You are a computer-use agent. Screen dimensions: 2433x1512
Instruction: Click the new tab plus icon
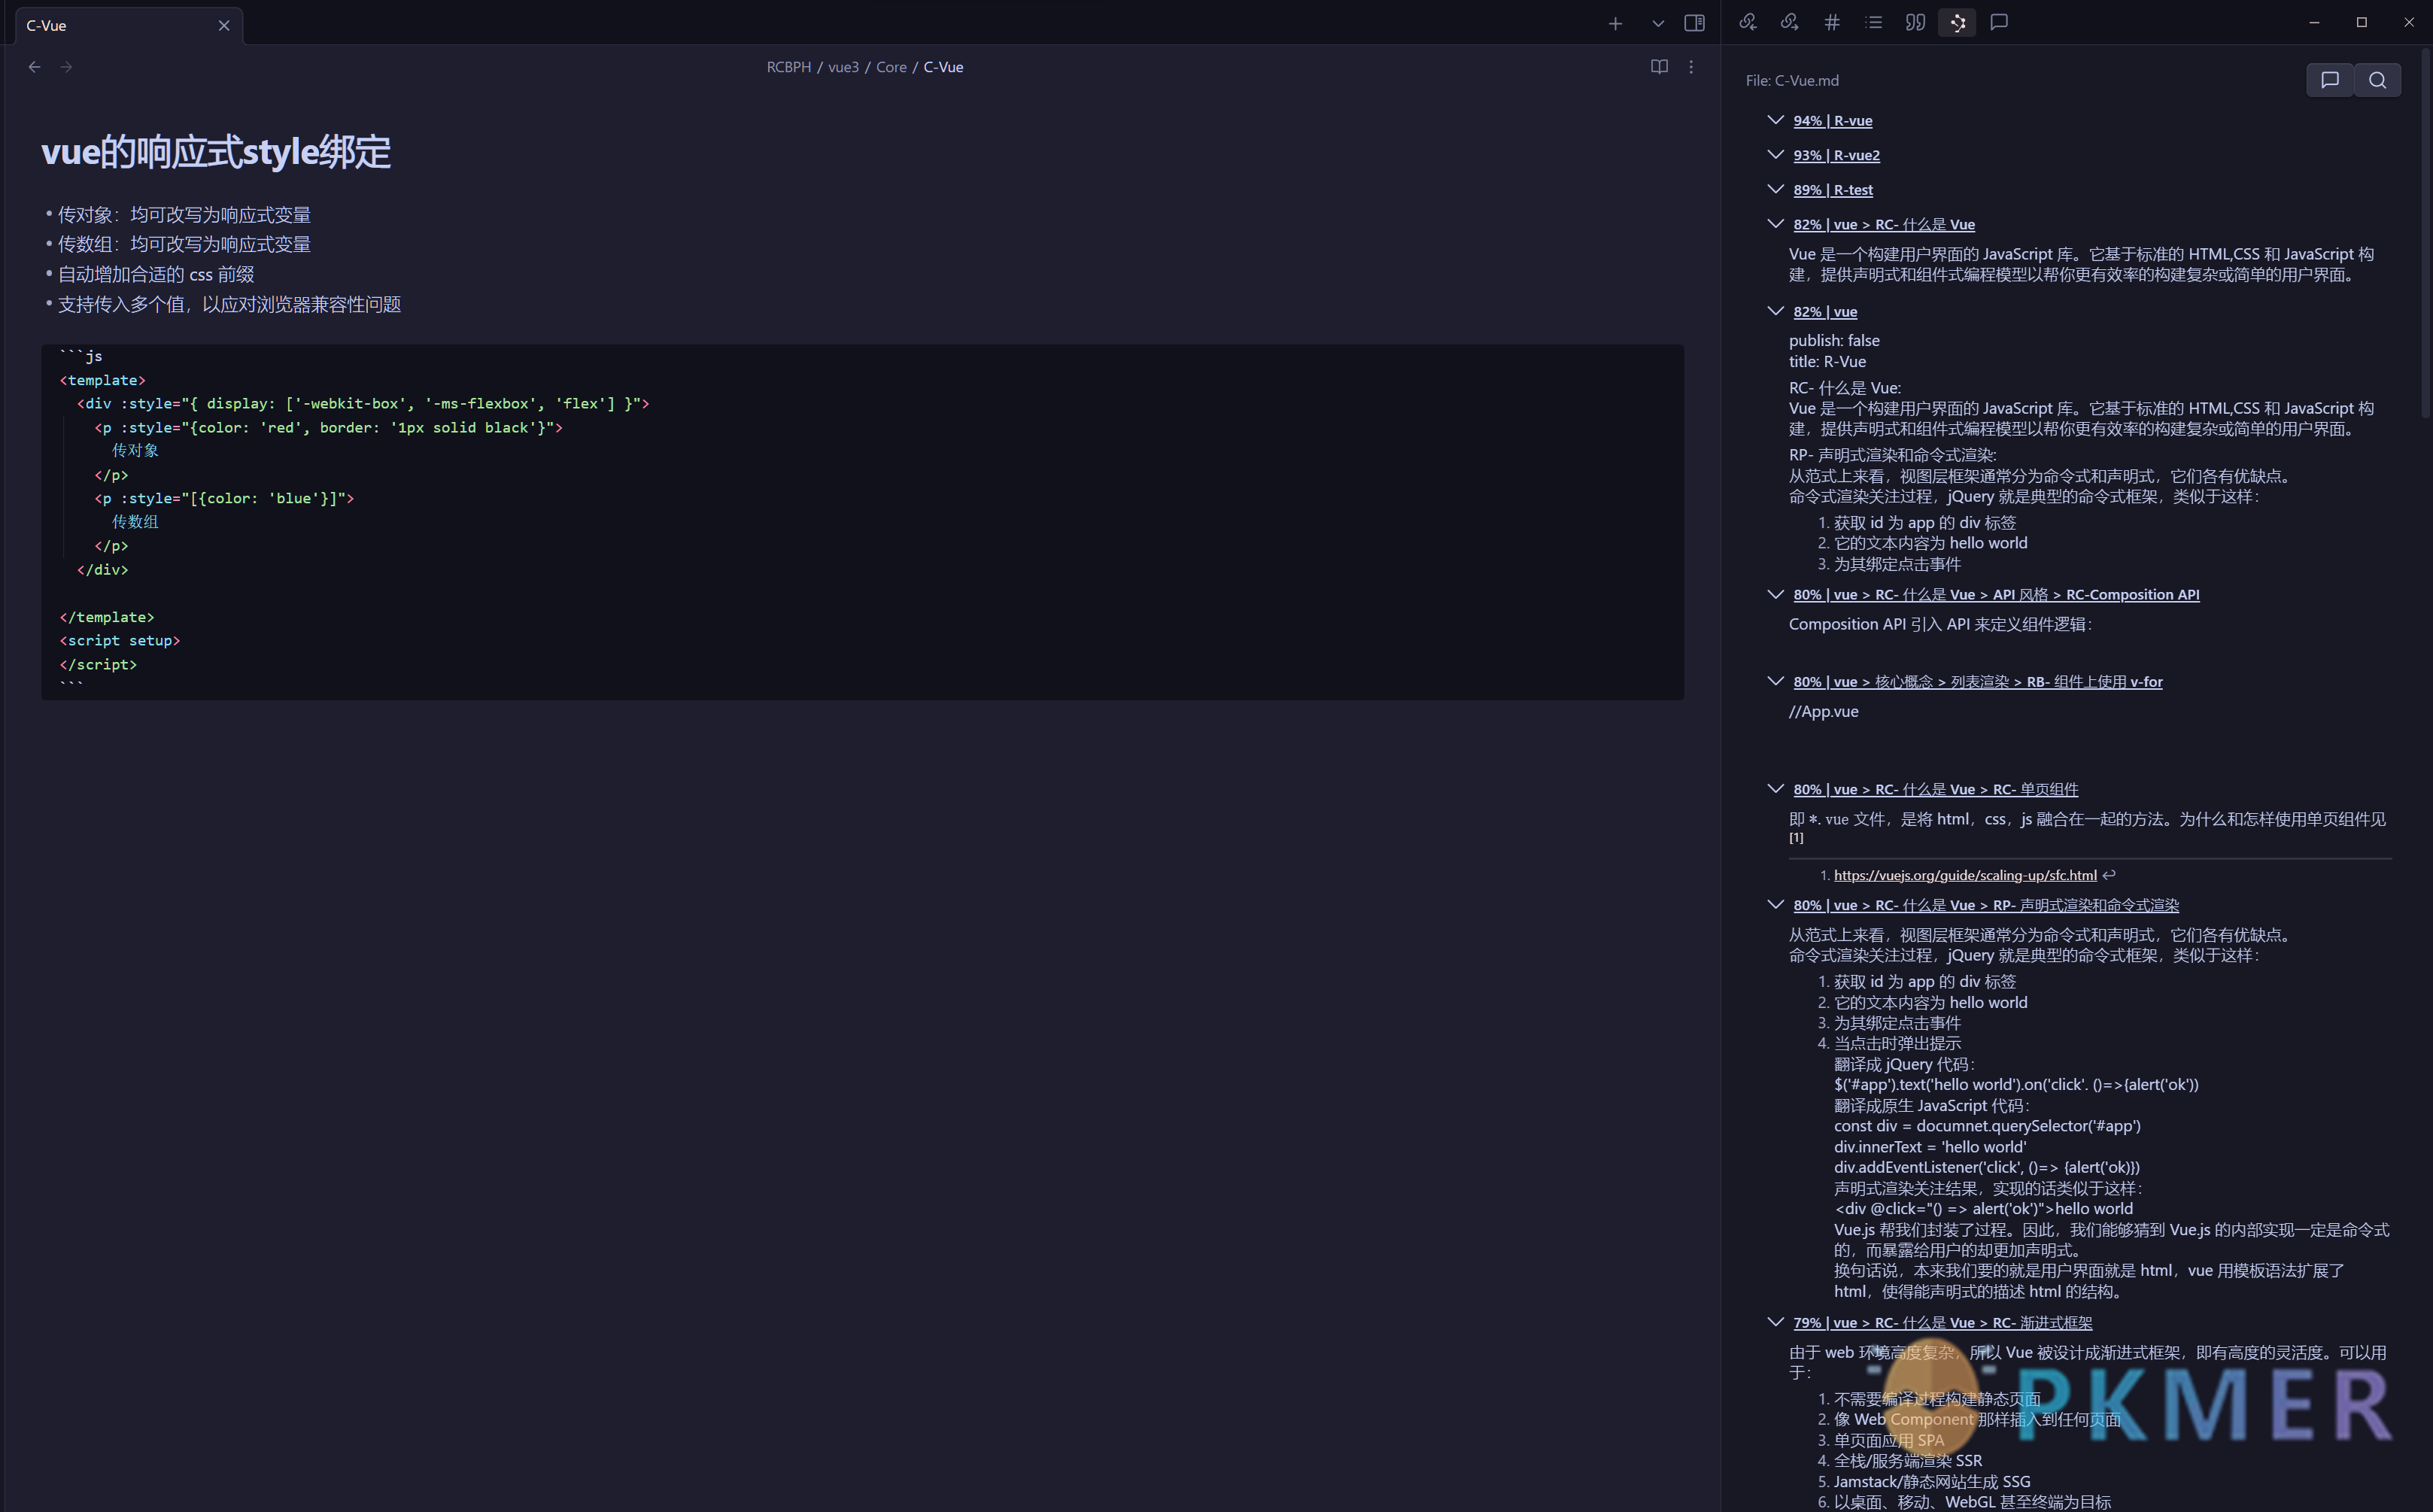click(x=1615, y=23)
